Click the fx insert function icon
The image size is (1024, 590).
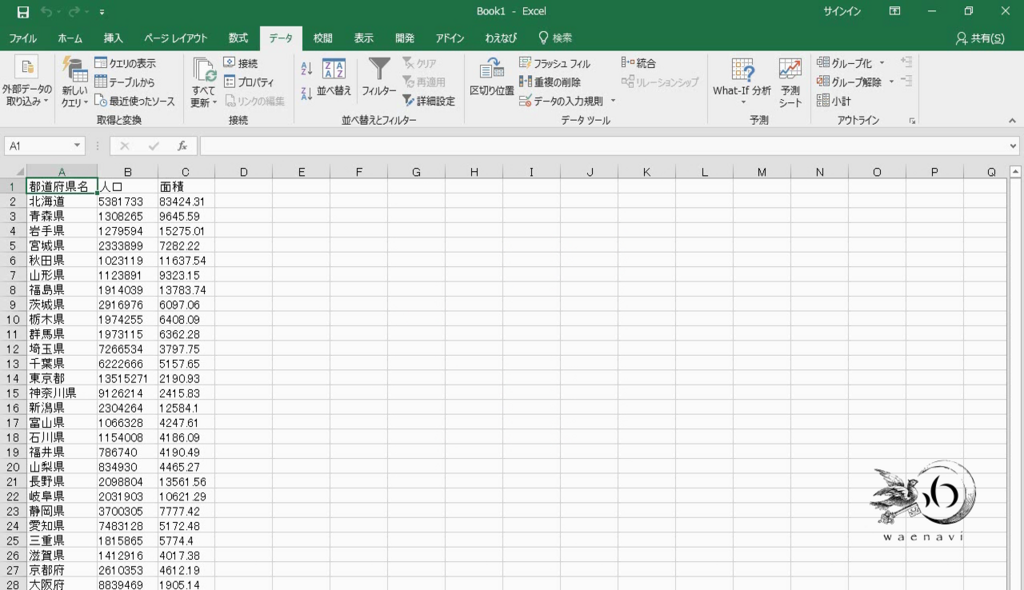click(182, 146)
